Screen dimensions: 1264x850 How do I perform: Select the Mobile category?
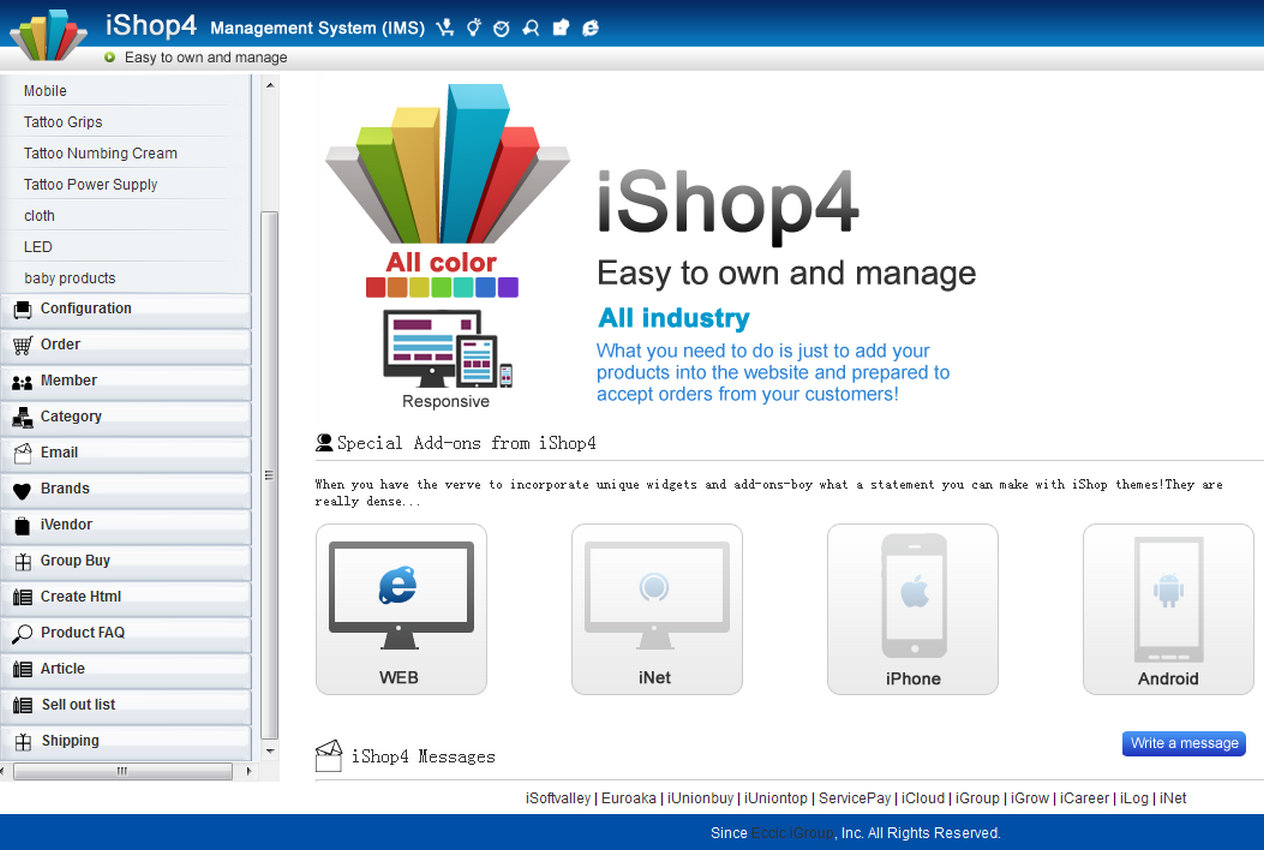pos(45,91)
